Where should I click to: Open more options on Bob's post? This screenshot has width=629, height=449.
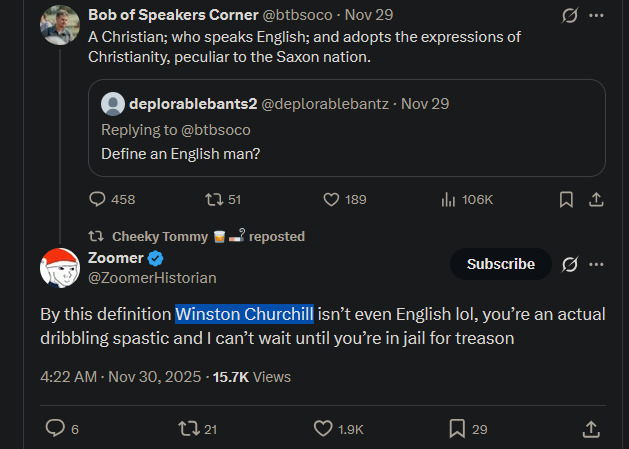coord(597,16)
